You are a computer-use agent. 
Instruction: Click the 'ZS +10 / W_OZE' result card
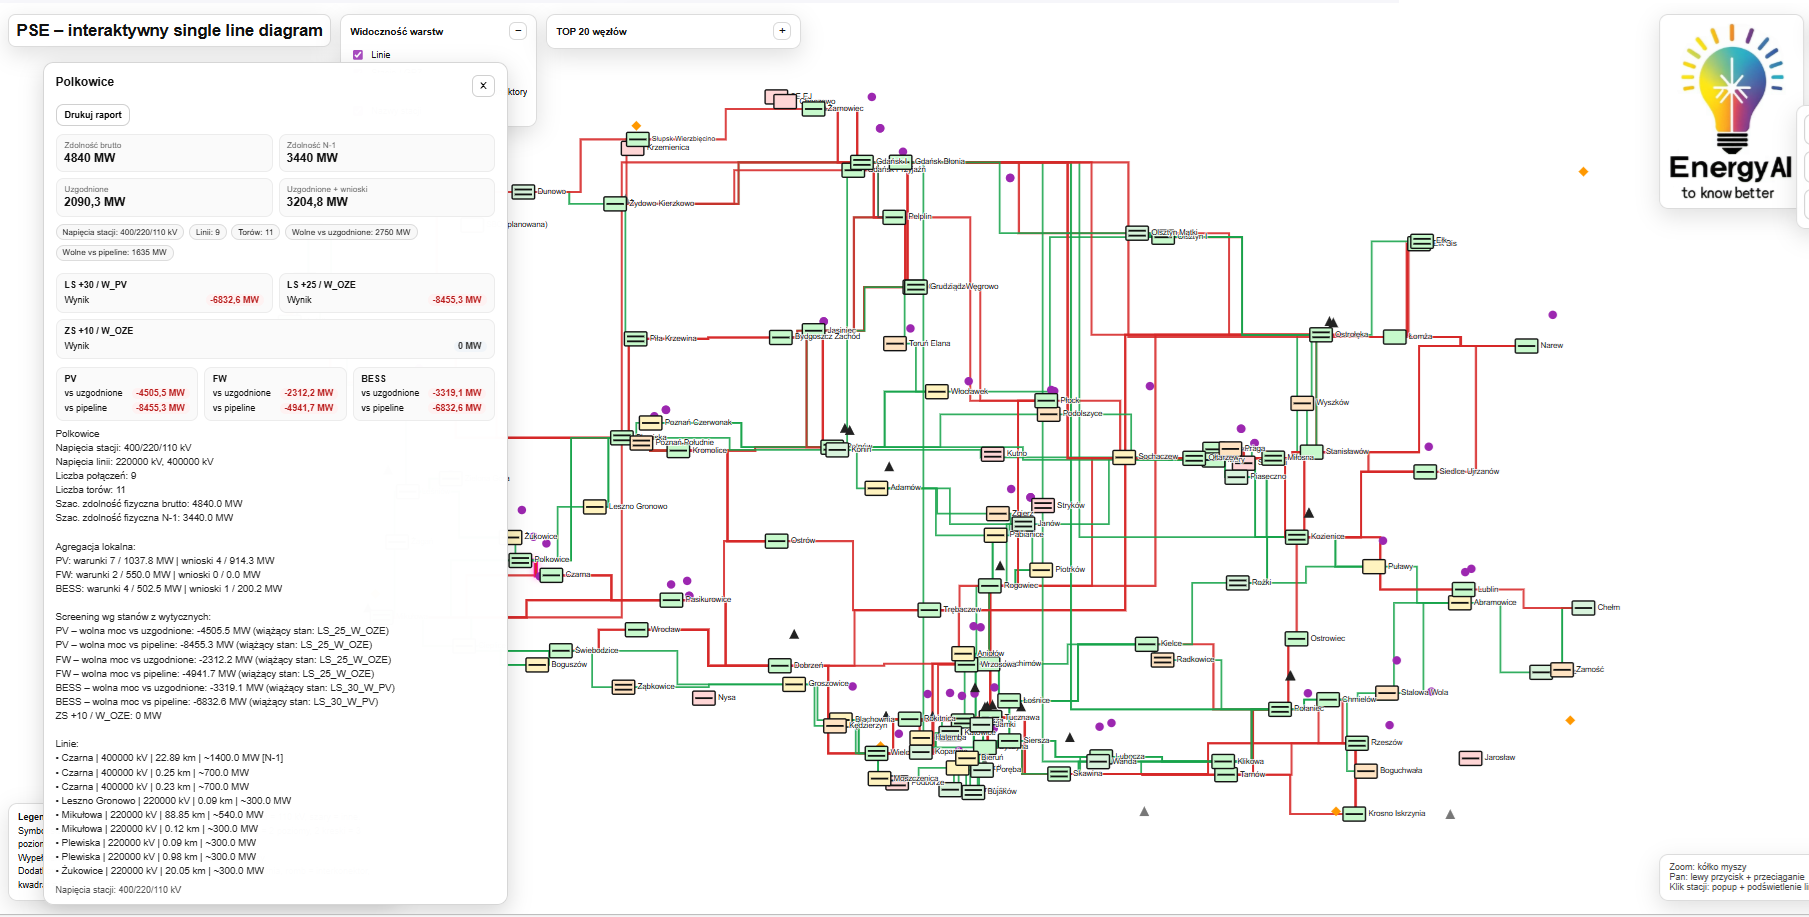[275, 339]
